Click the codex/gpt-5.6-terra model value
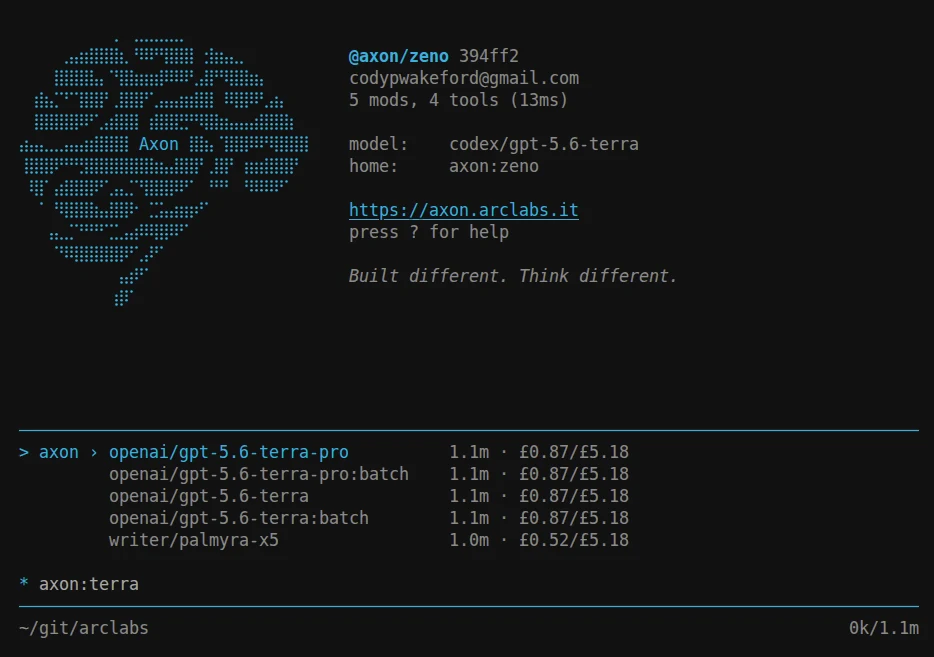The width and height of the screenshot is (934, 657). coord(544,144)
